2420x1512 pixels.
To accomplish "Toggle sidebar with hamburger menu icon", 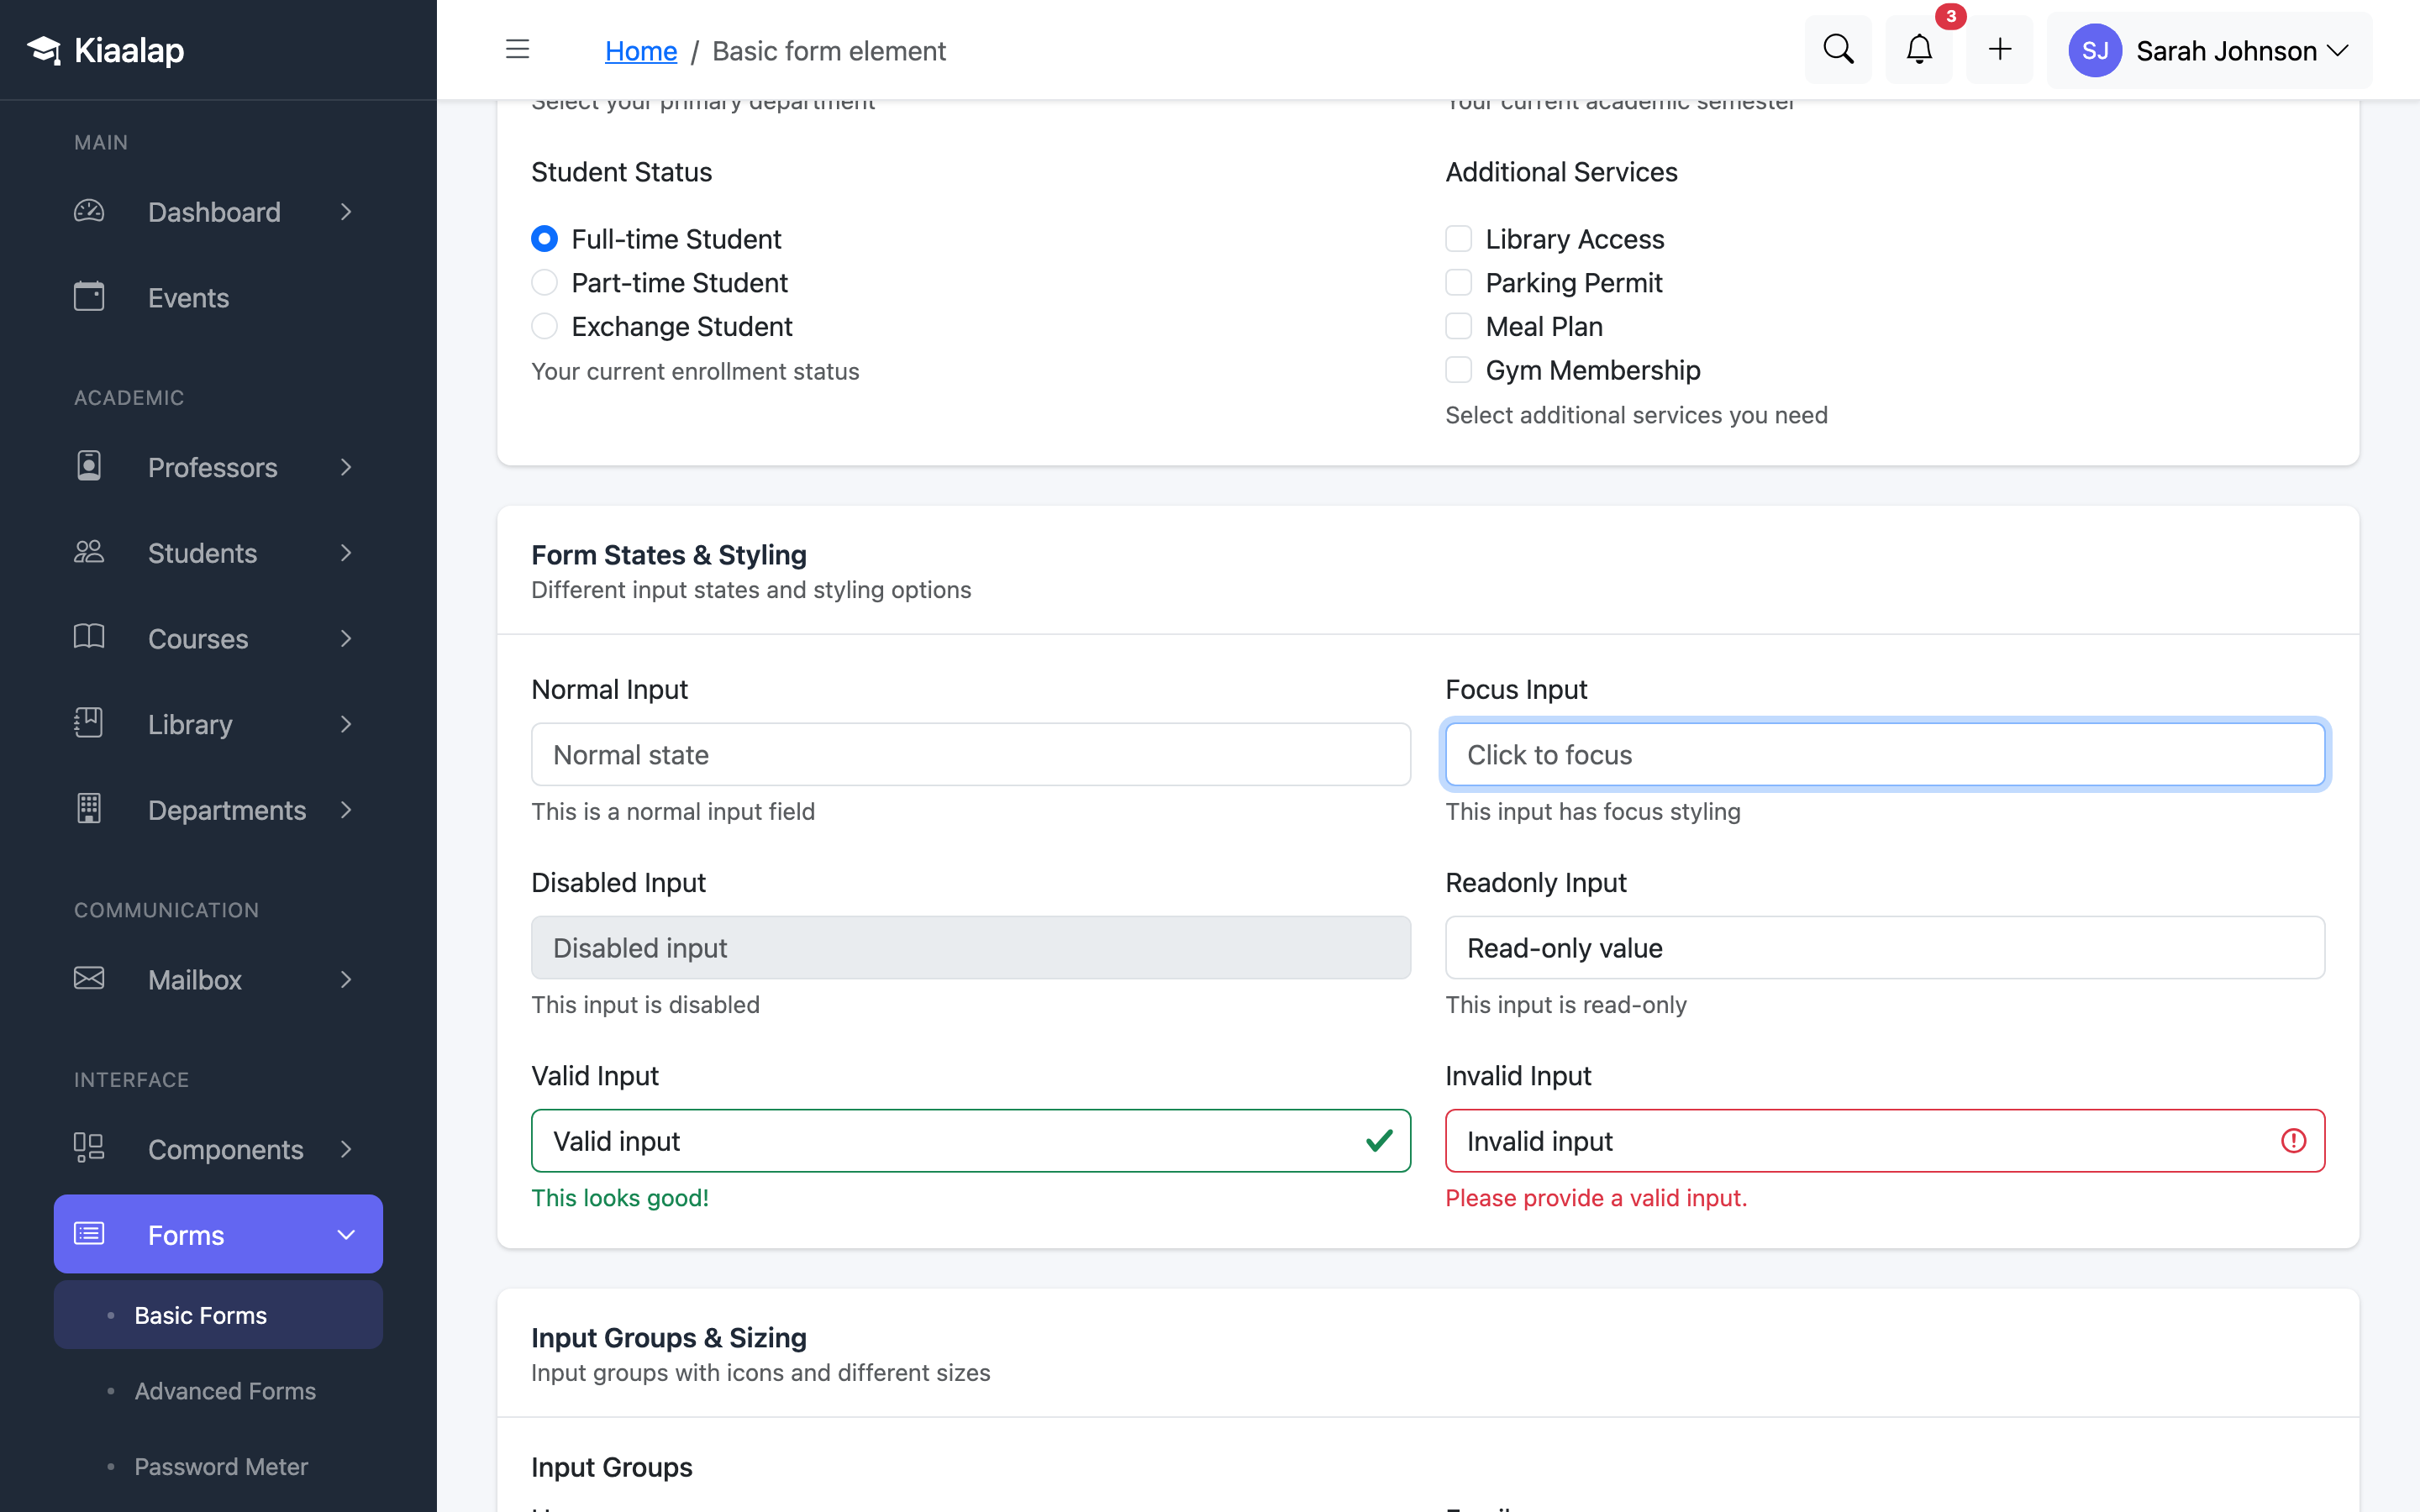I will (x=517, y=50).
